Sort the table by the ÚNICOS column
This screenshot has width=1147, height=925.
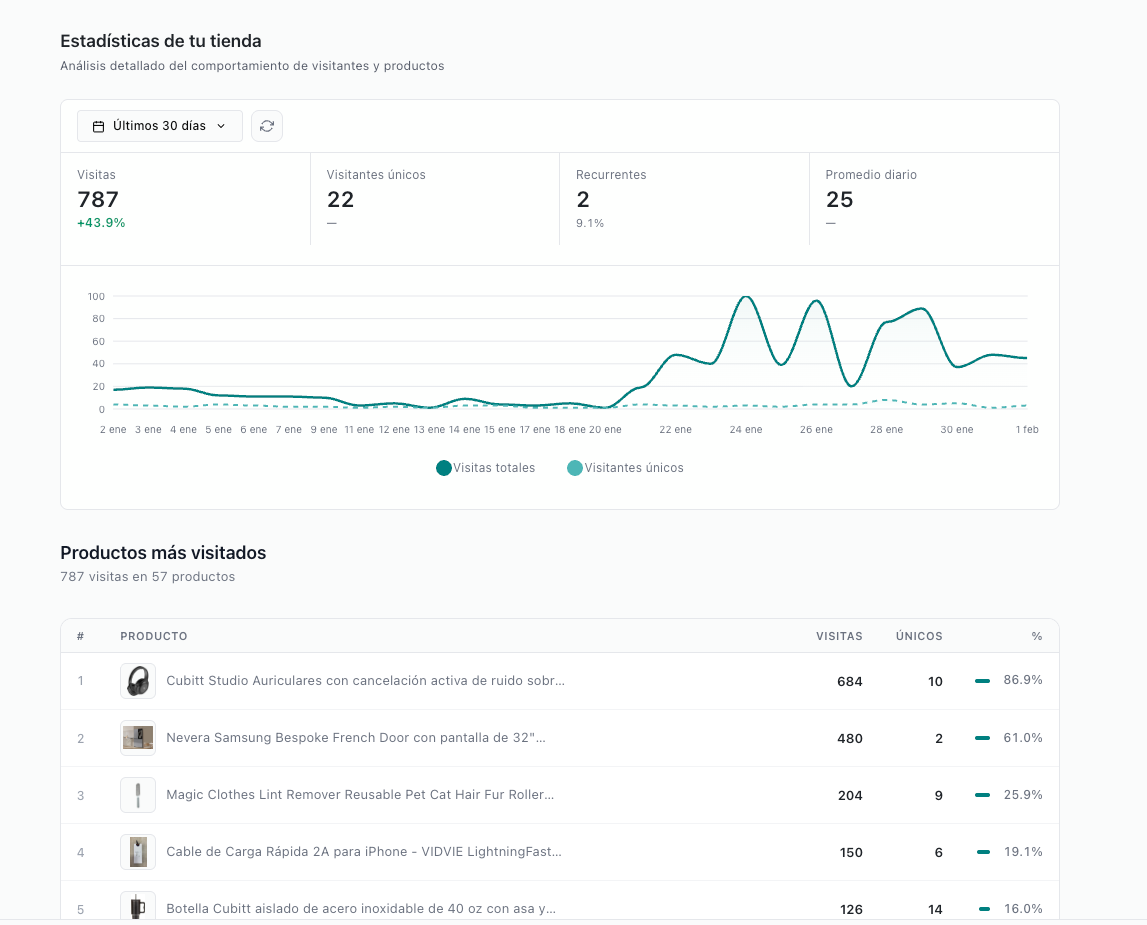[x=918, y=636]
